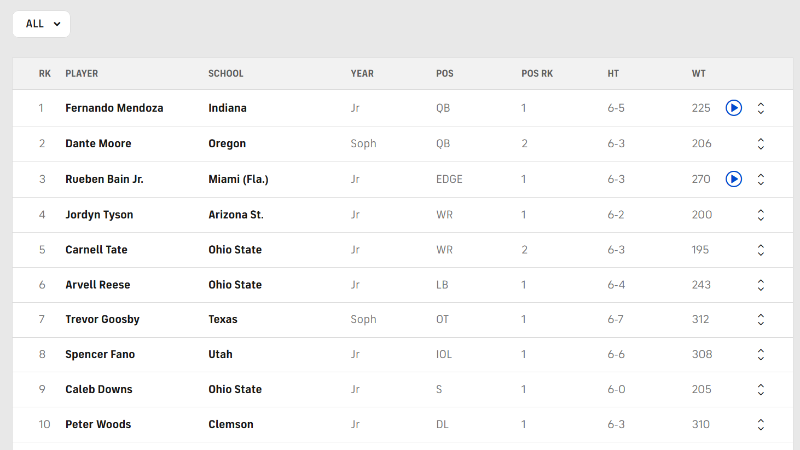The width and height of the screenshot is (800, 450).
Task: Expand Carnell Tate's row chevron
Action: pyautogui.click(x=761, y=250)
